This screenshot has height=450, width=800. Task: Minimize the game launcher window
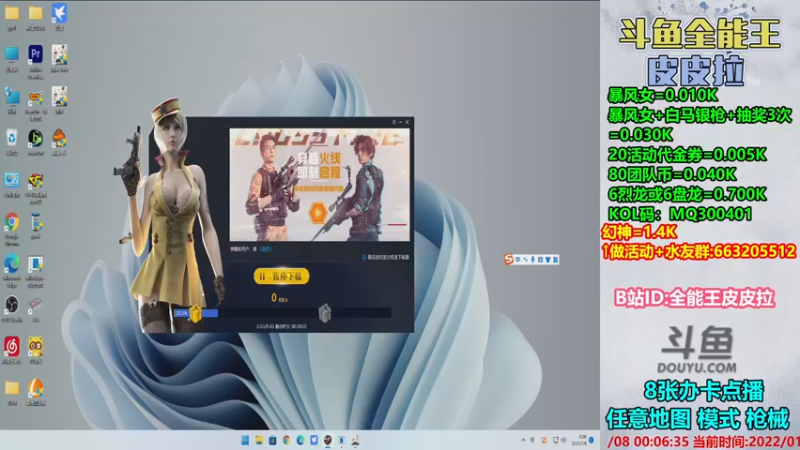(401, 122)
